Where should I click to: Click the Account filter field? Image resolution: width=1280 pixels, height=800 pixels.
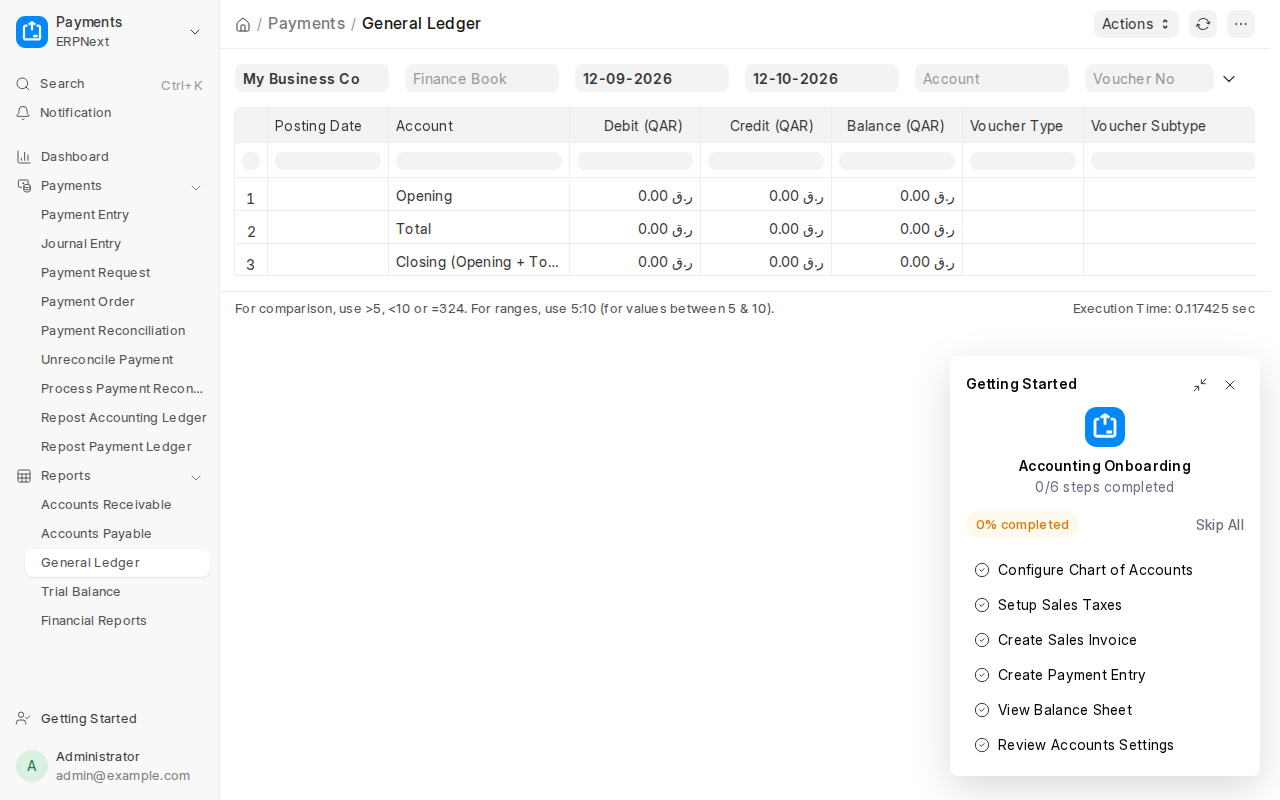[x=992, y=78]
